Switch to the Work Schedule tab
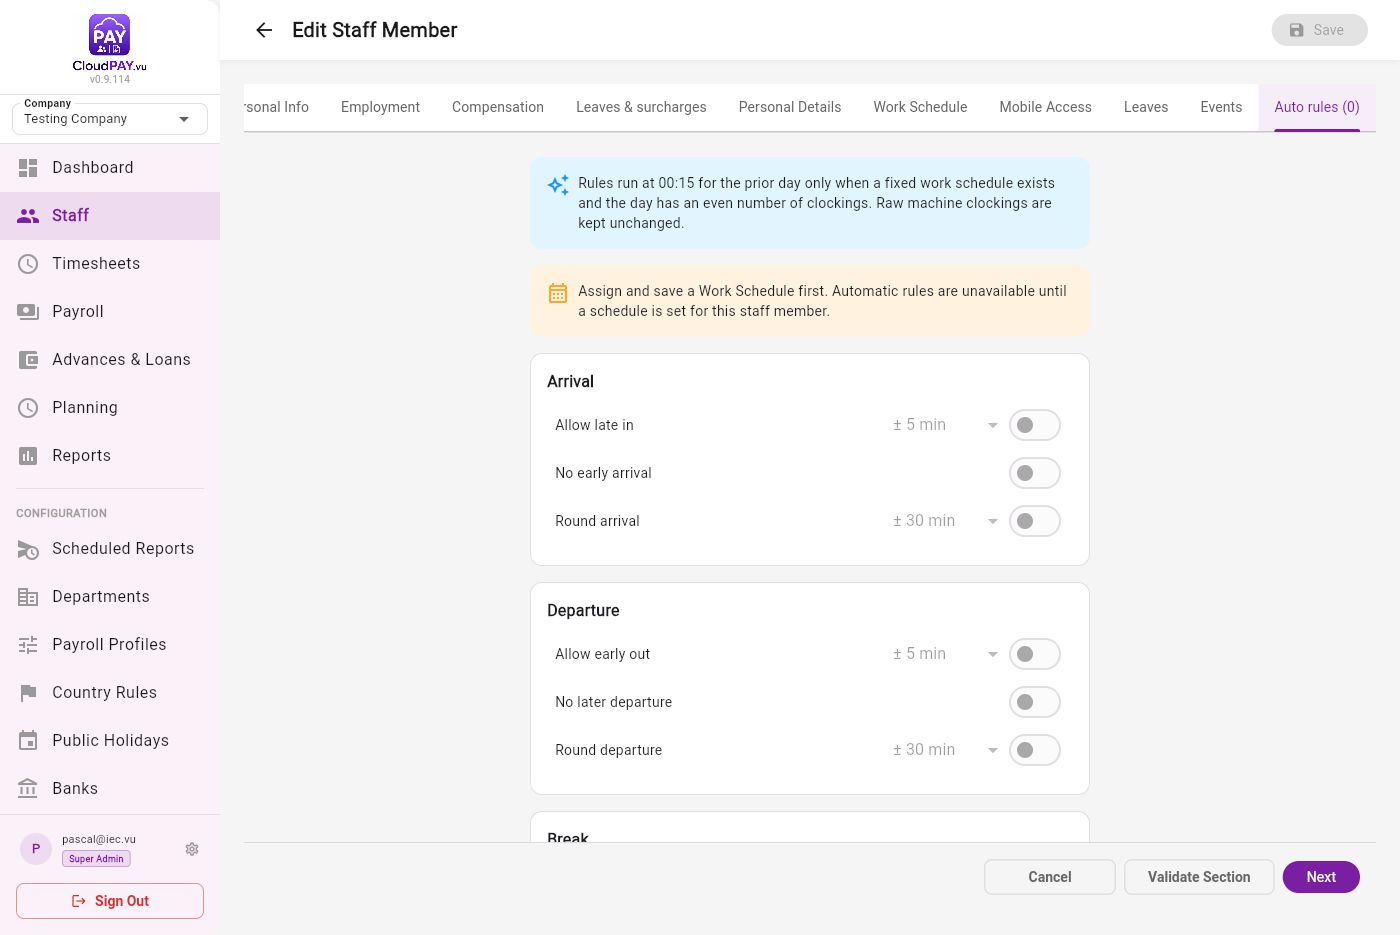Image resolution: width=1400 pixels, height=935 pixels. tap(920, 107)
